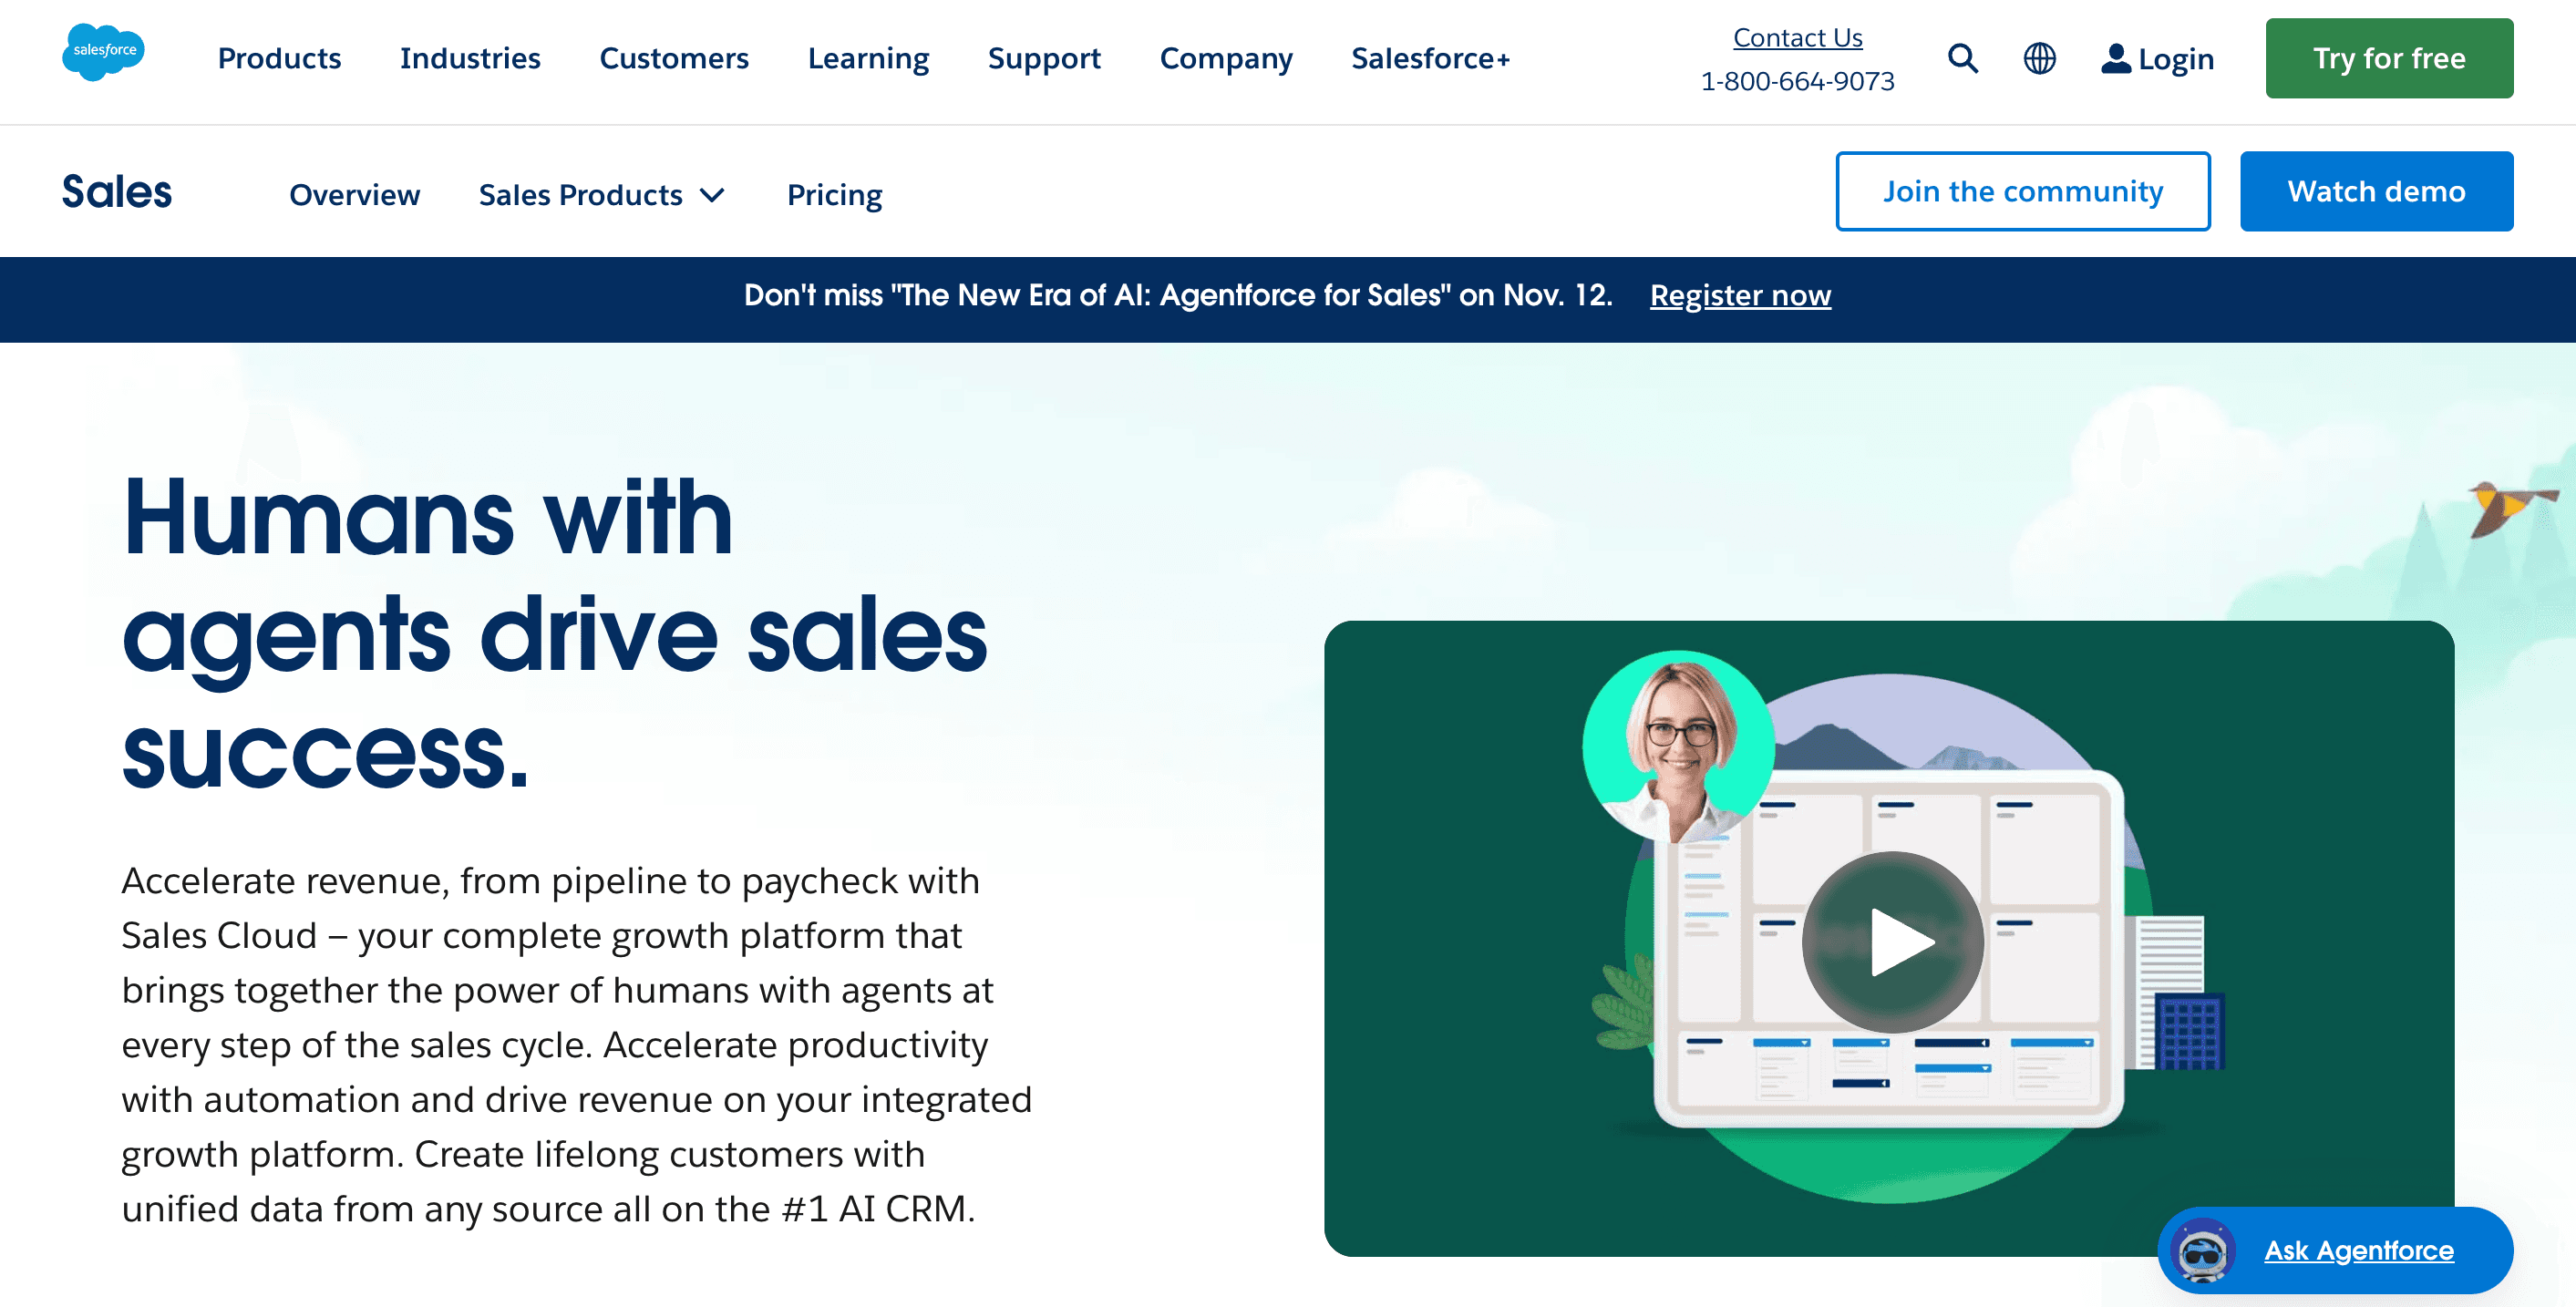This screenshot has height=1307, width=2576.
Task: Click the Salesforce cloud logo
Action: 103,52
